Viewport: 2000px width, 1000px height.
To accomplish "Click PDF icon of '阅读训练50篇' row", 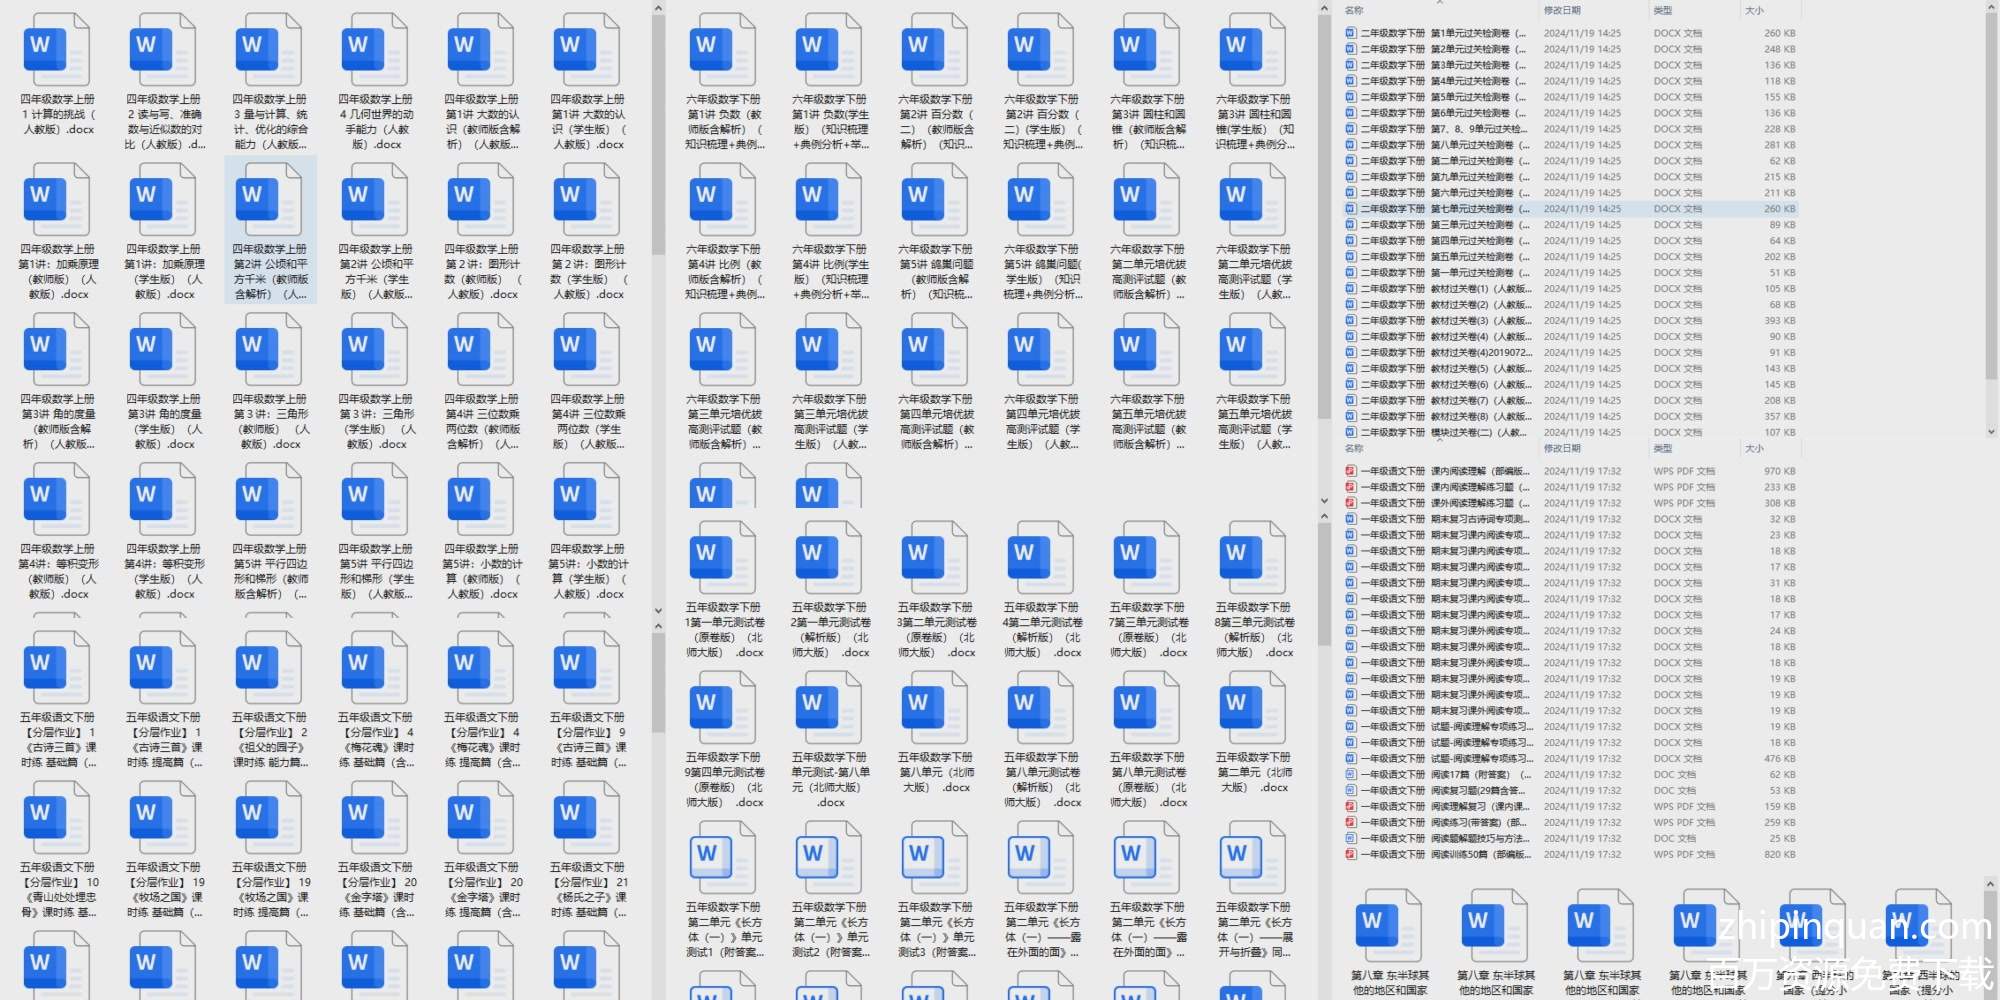I will pos(1350,854).
